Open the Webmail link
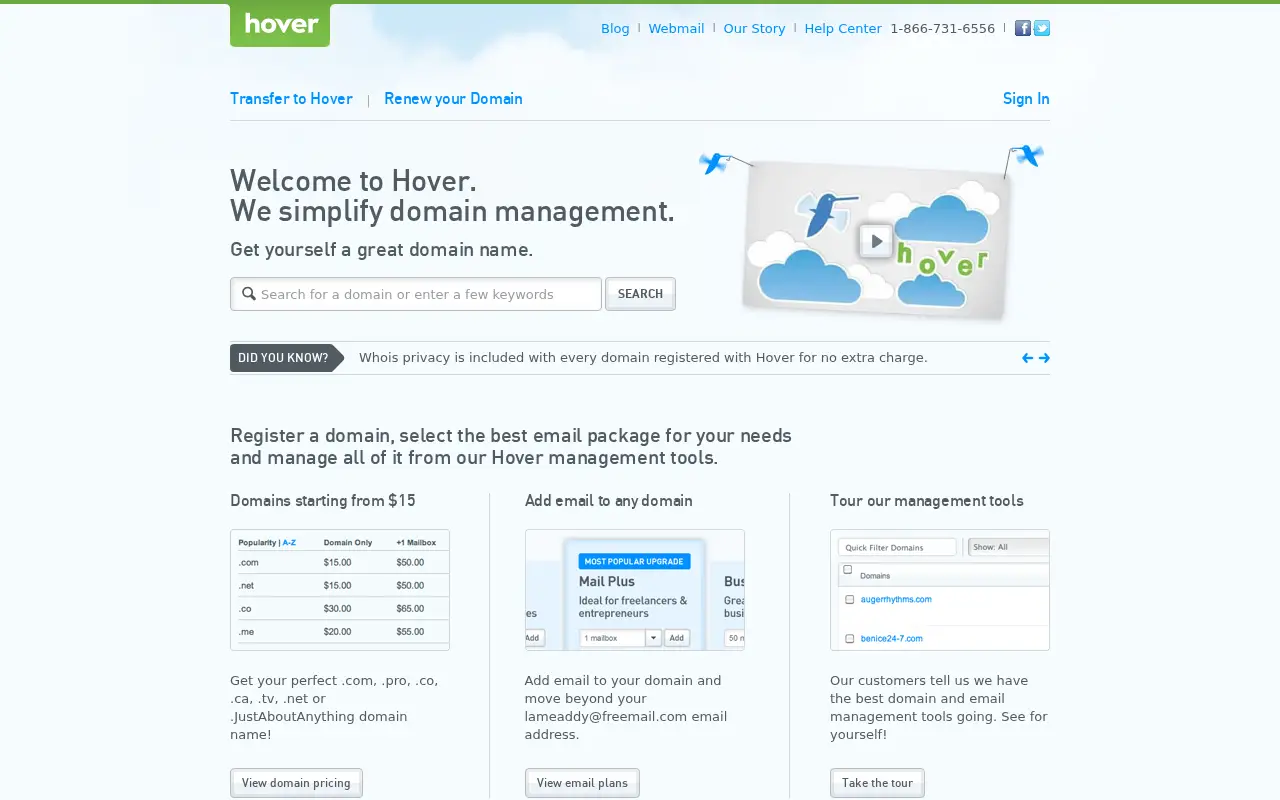Screen dimensions: 1280x800 (x=676, y=29)
